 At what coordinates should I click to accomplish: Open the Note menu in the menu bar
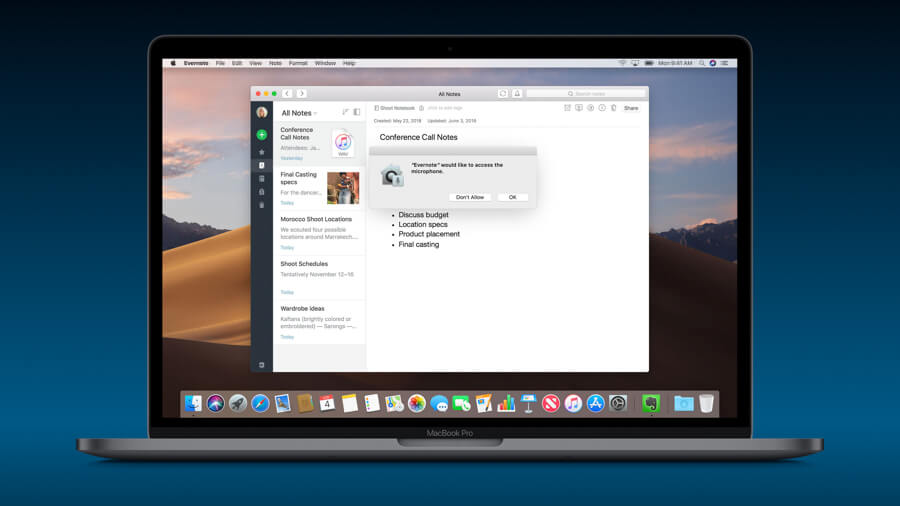275,63
